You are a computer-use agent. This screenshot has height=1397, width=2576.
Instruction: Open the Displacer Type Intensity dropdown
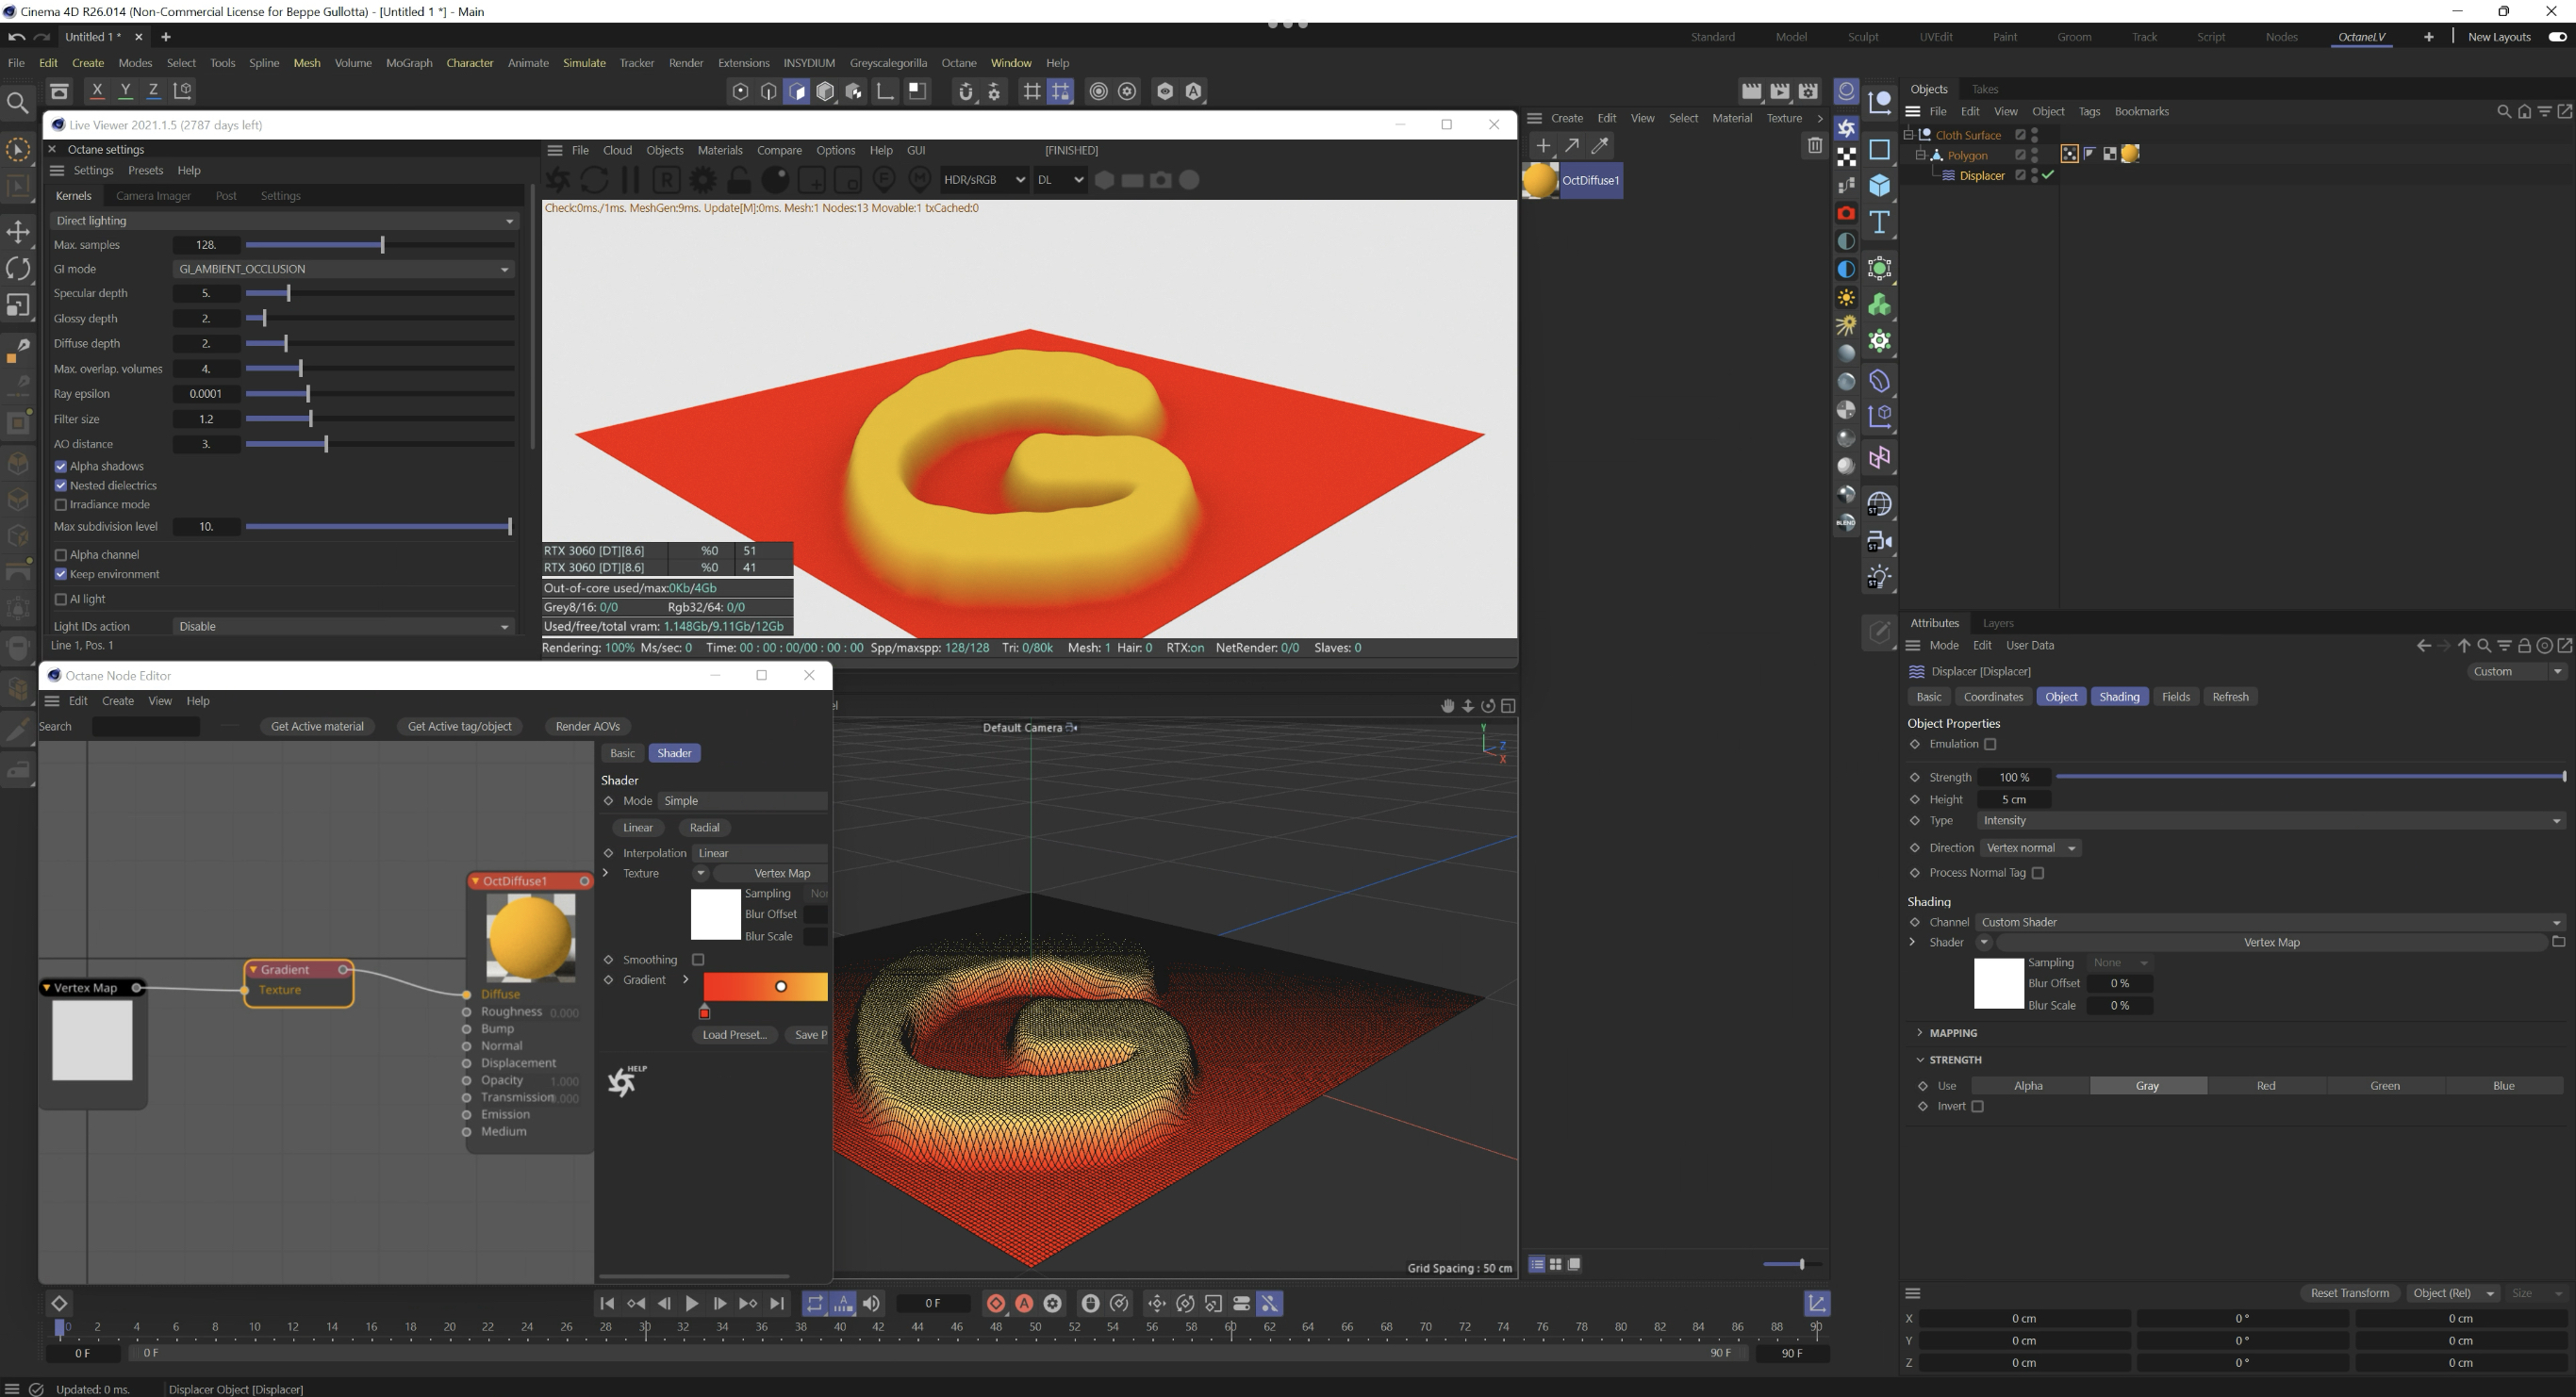[x=2270, y=821]
